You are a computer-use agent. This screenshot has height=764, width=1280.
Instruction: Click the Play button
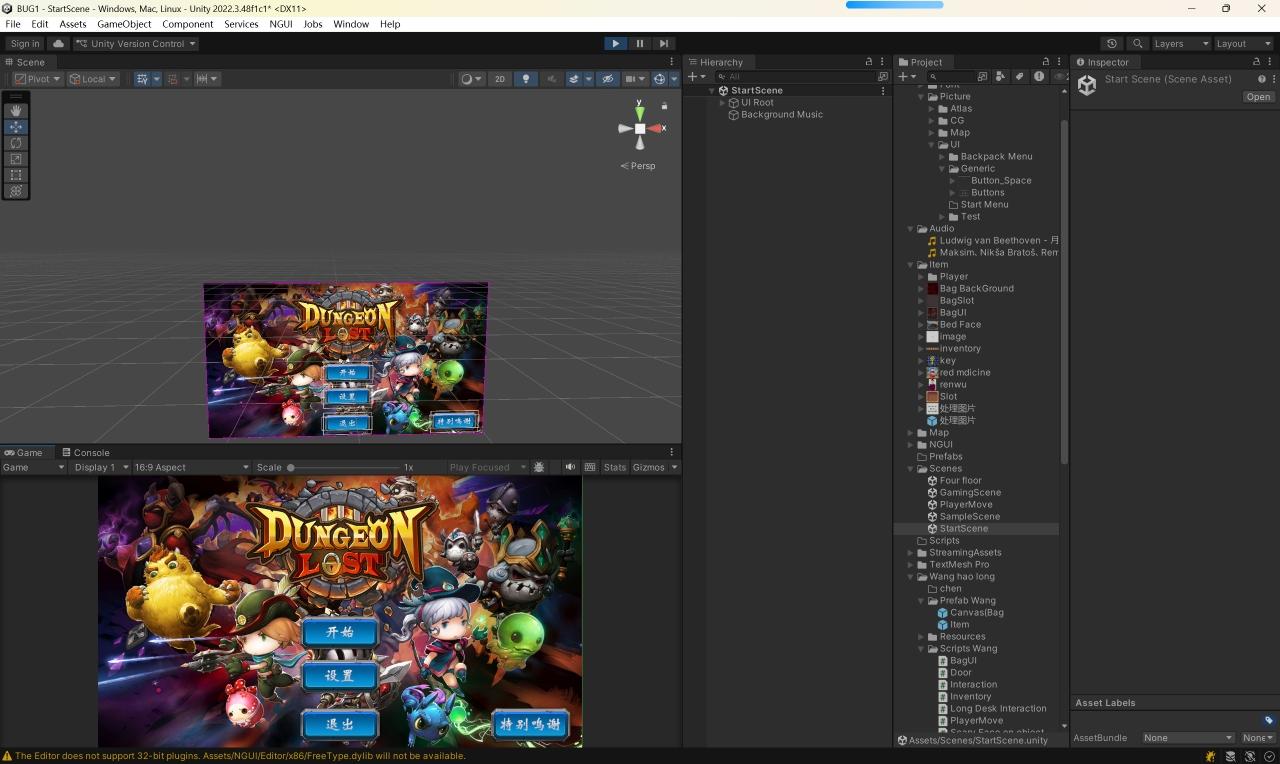(615, 43)
